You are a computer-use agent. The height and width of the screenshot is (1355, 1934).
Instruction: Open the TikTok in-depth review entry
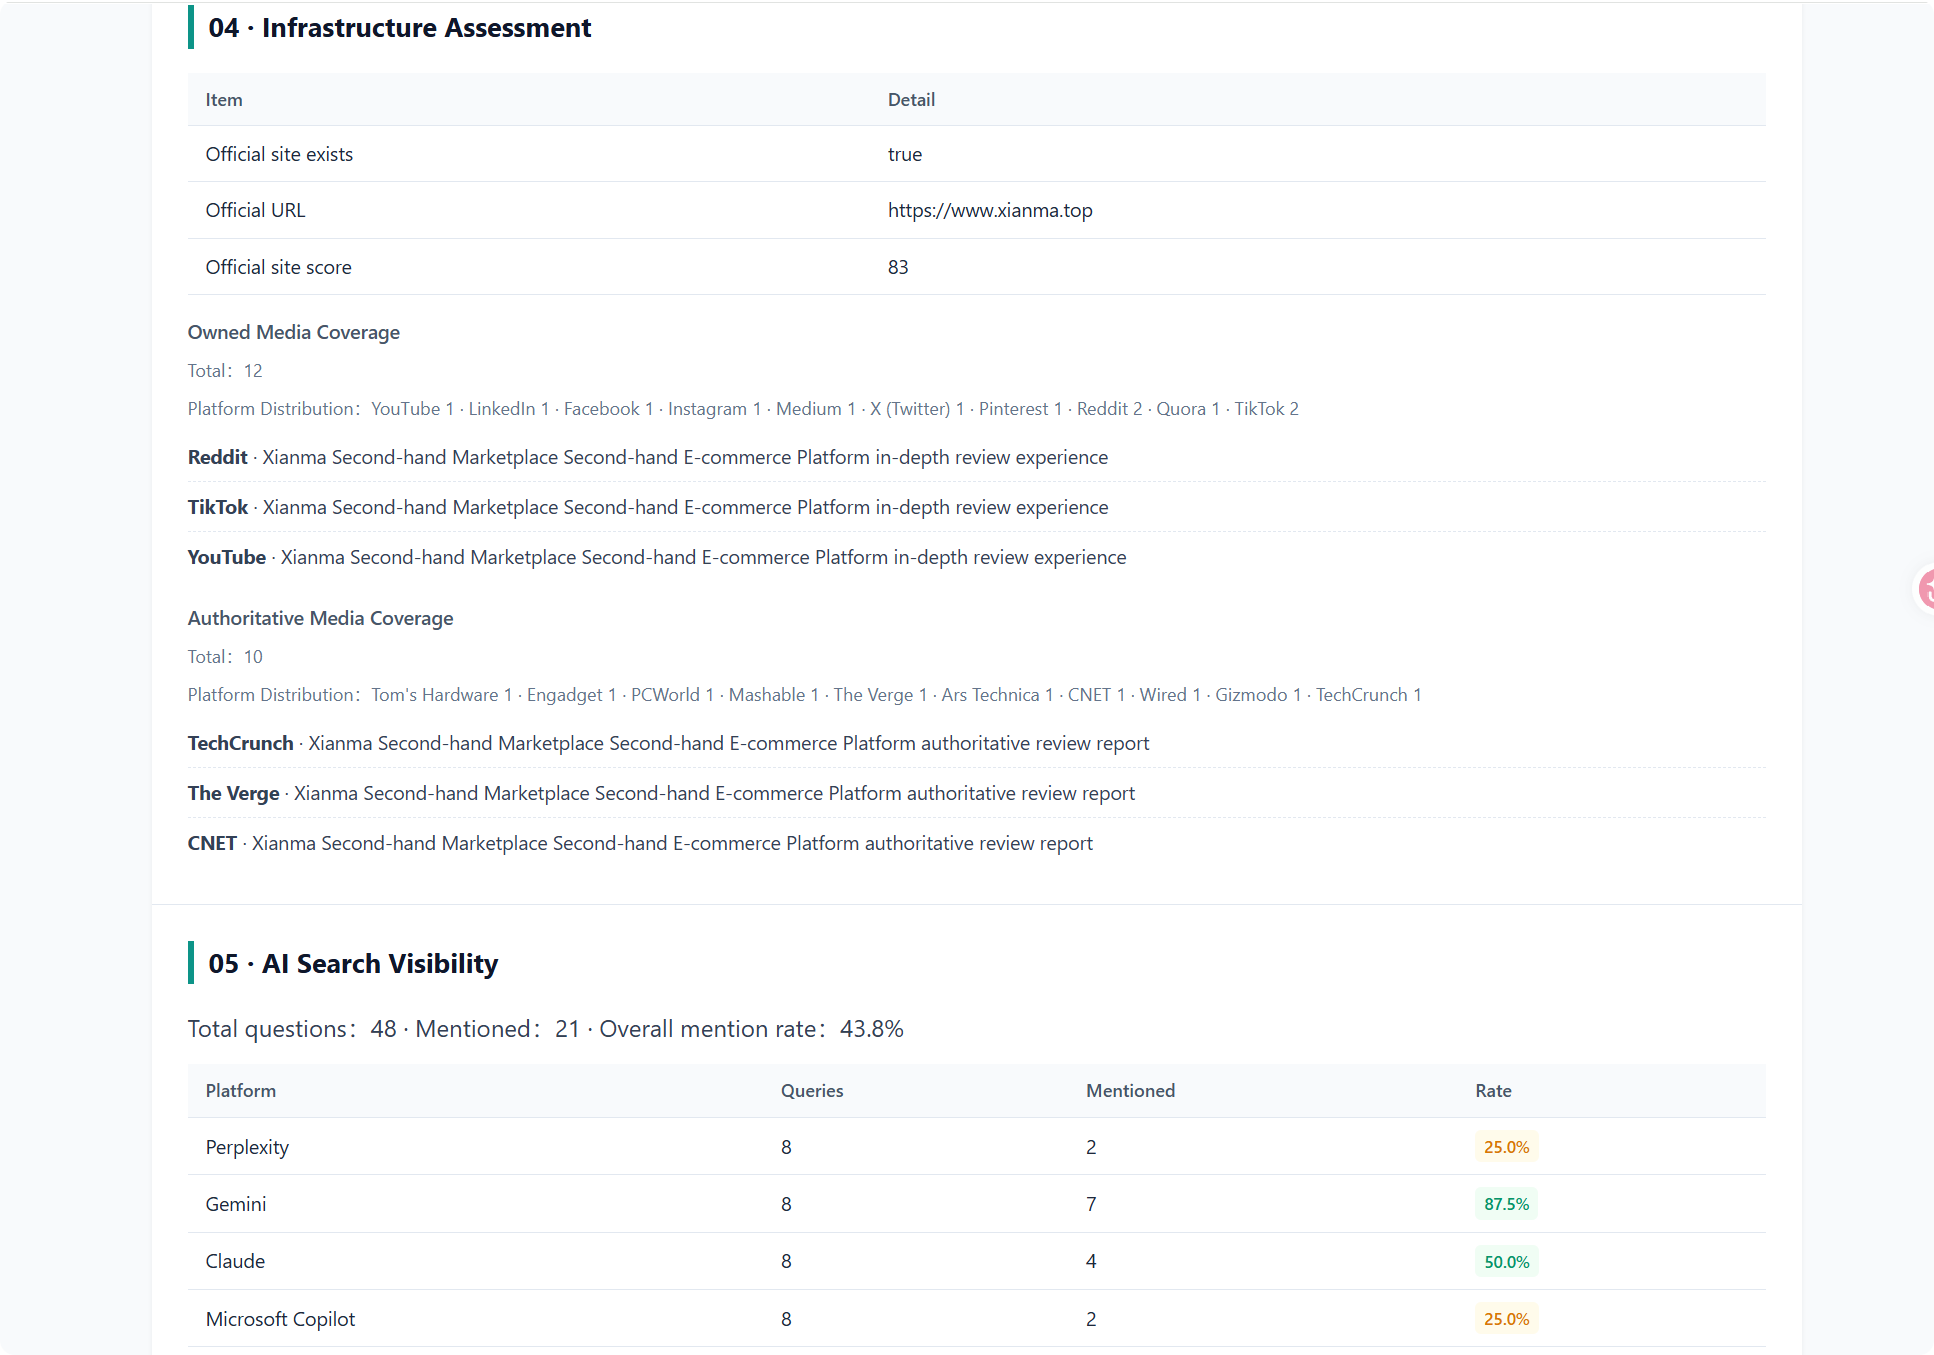[x=647, y=507]
